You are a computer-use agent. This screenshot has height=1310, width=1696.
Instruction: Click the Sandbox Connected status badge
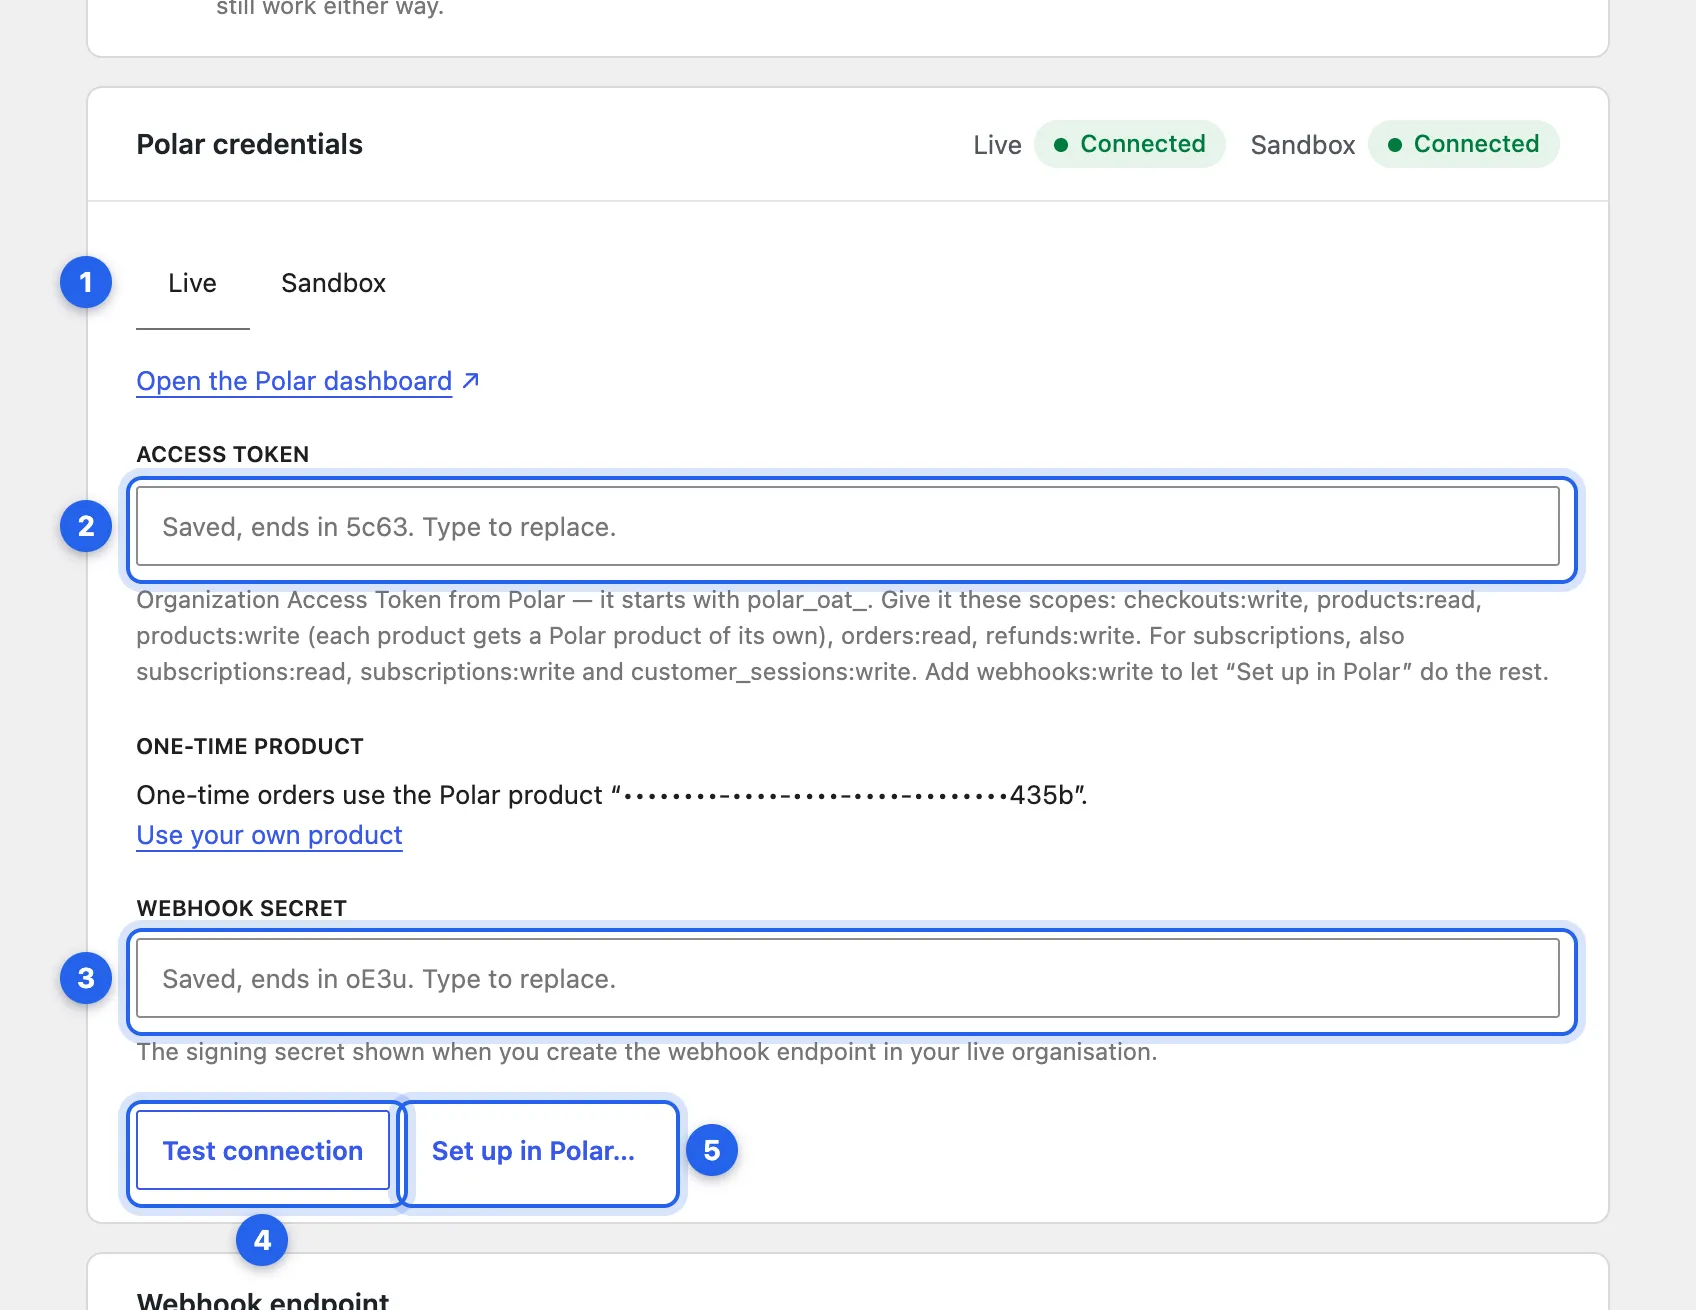pos(1463,144)
